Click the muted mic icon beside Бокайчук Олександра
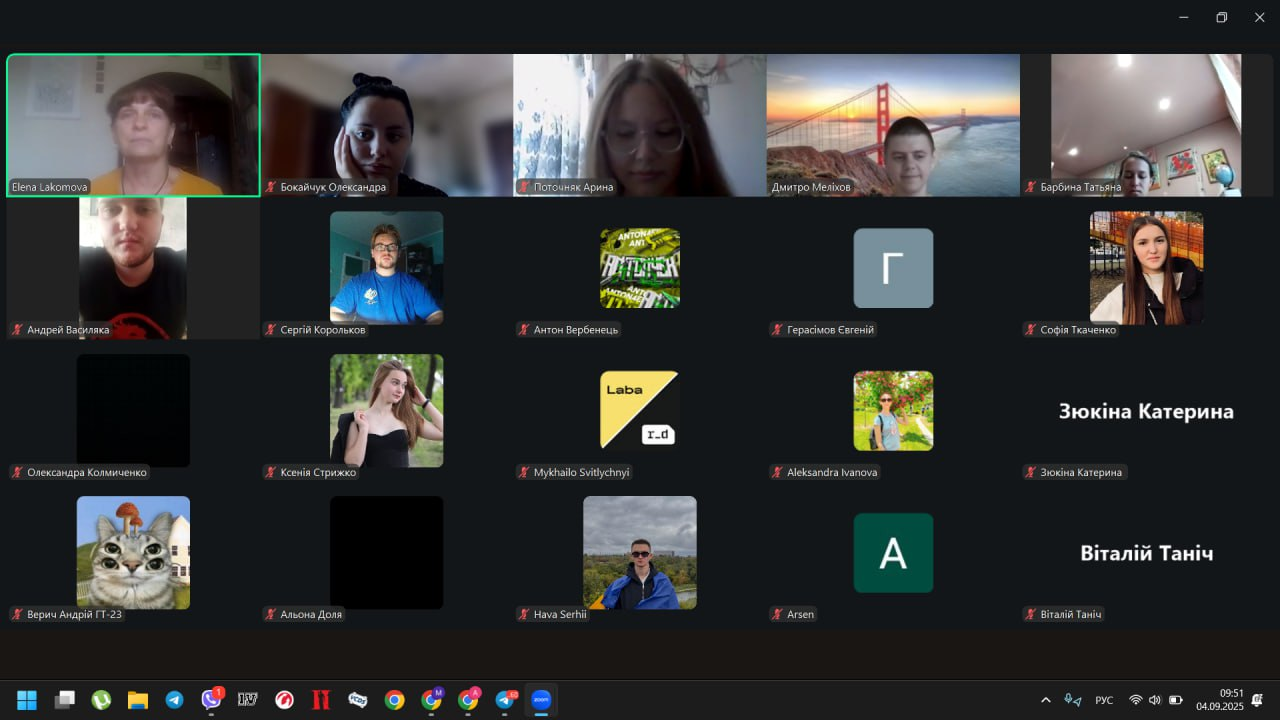 pos(271,187)
